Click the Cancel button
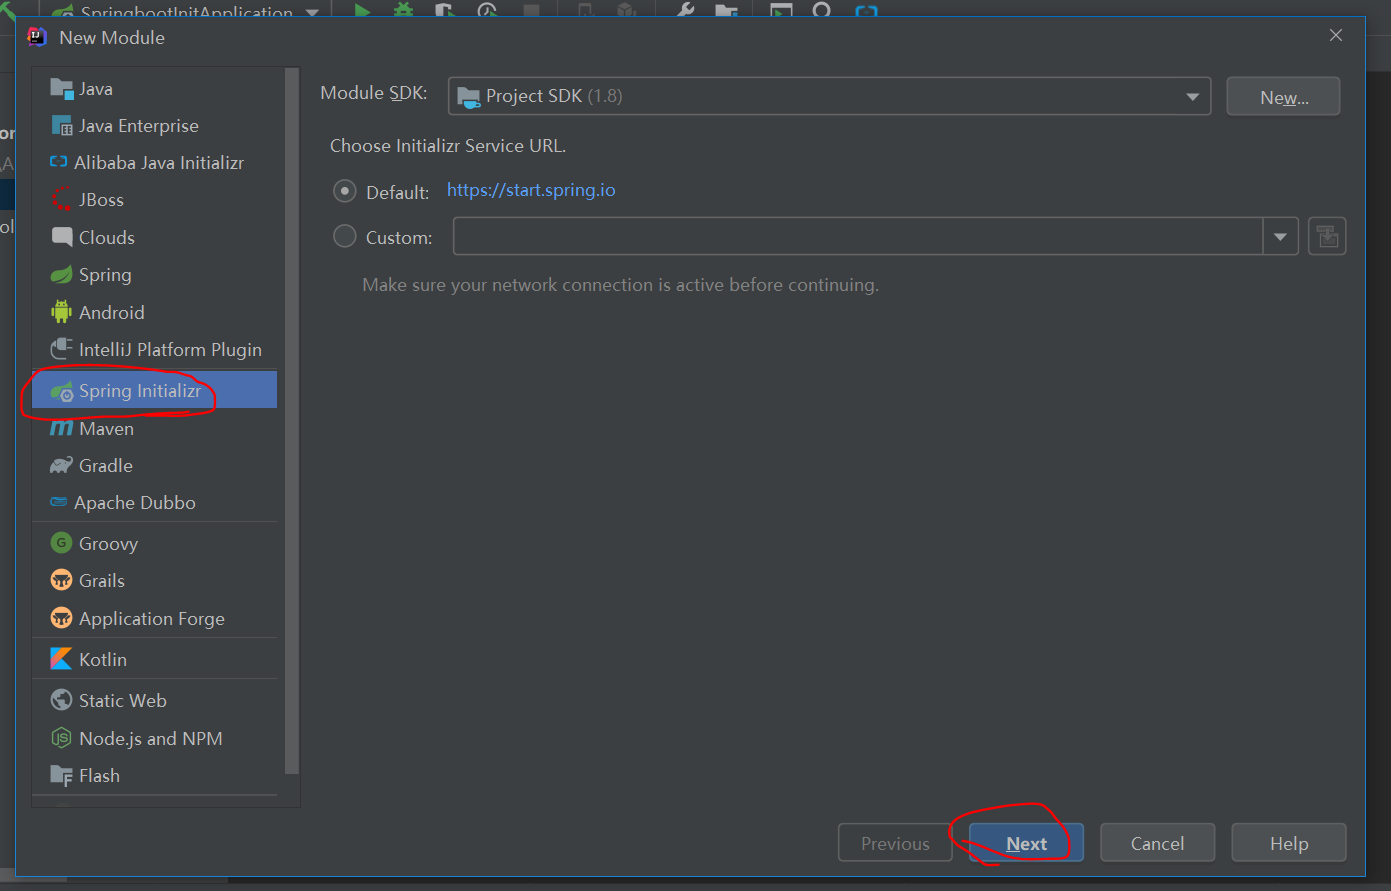Image resolution: width=1391 pixels, height=891 pixels. click(x=1157, y=843)
